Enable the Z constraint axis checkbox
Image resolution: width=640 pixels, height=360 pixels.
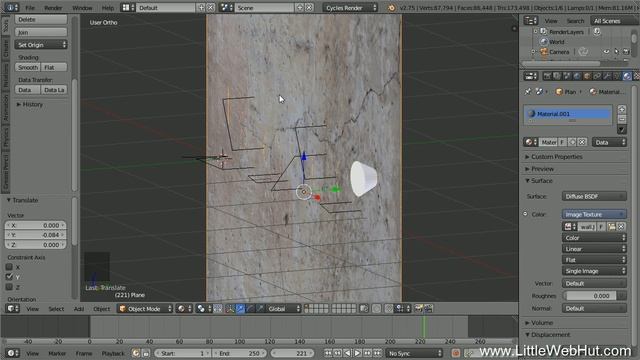pyautogui.click(x=9, y=287)
